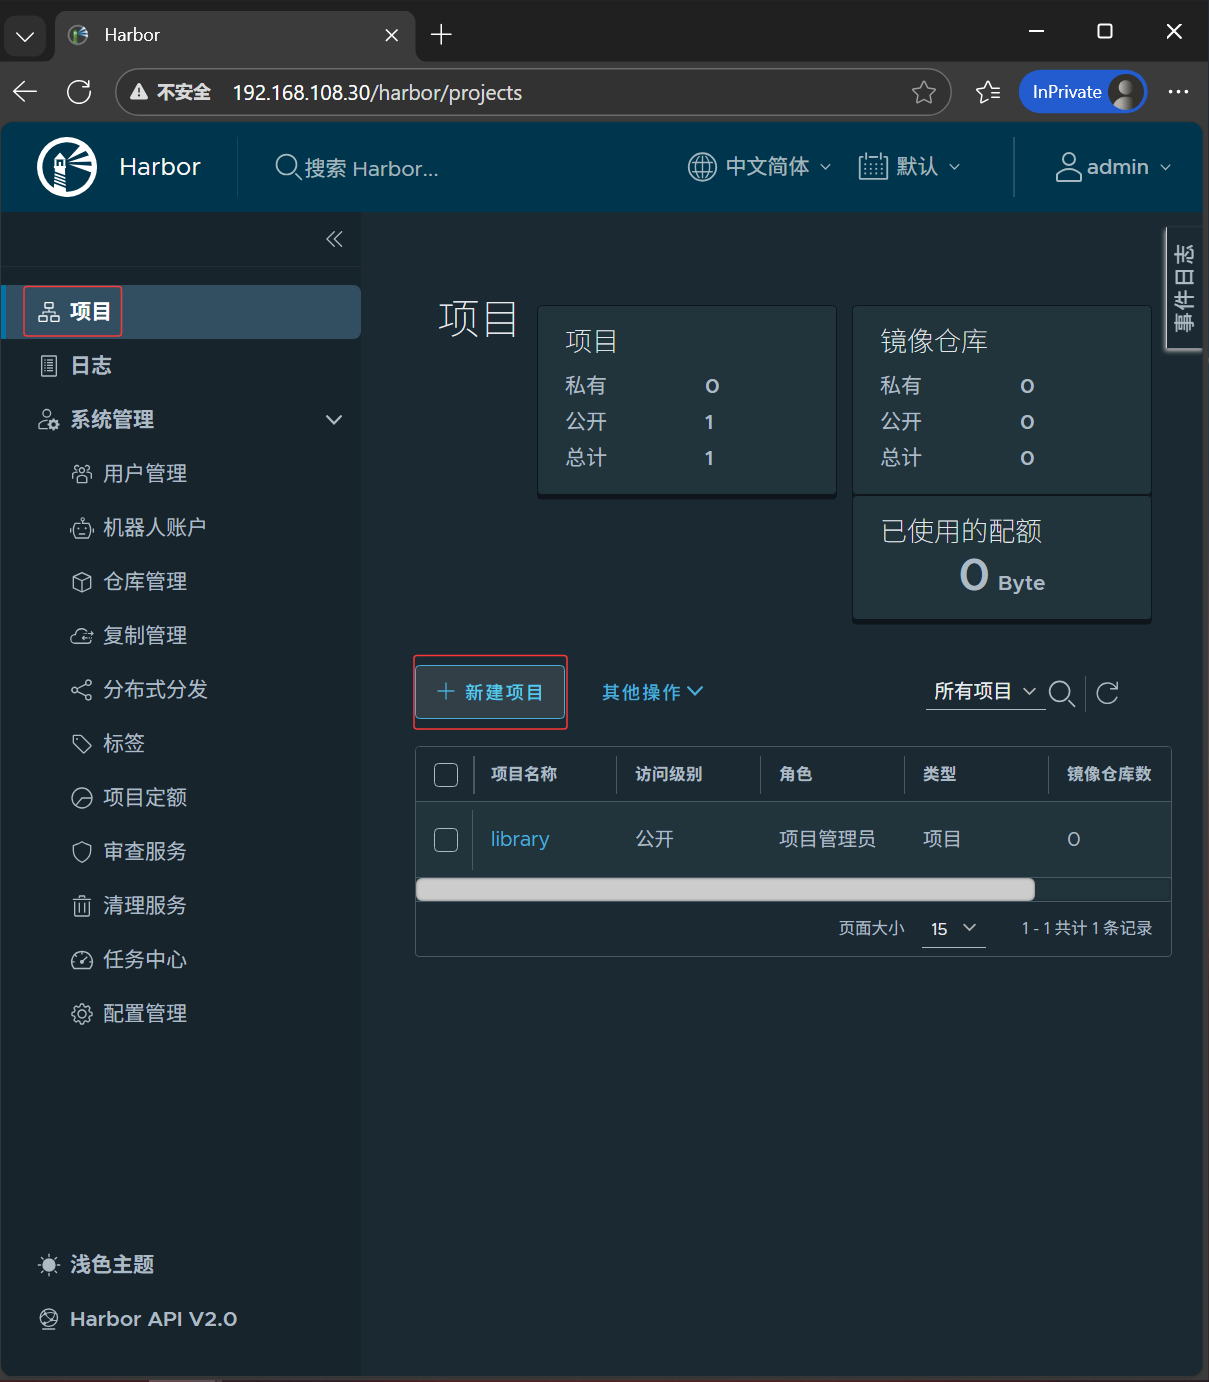
Task: Open the tab actions menu chevron
Action: (x=25, y=36)
